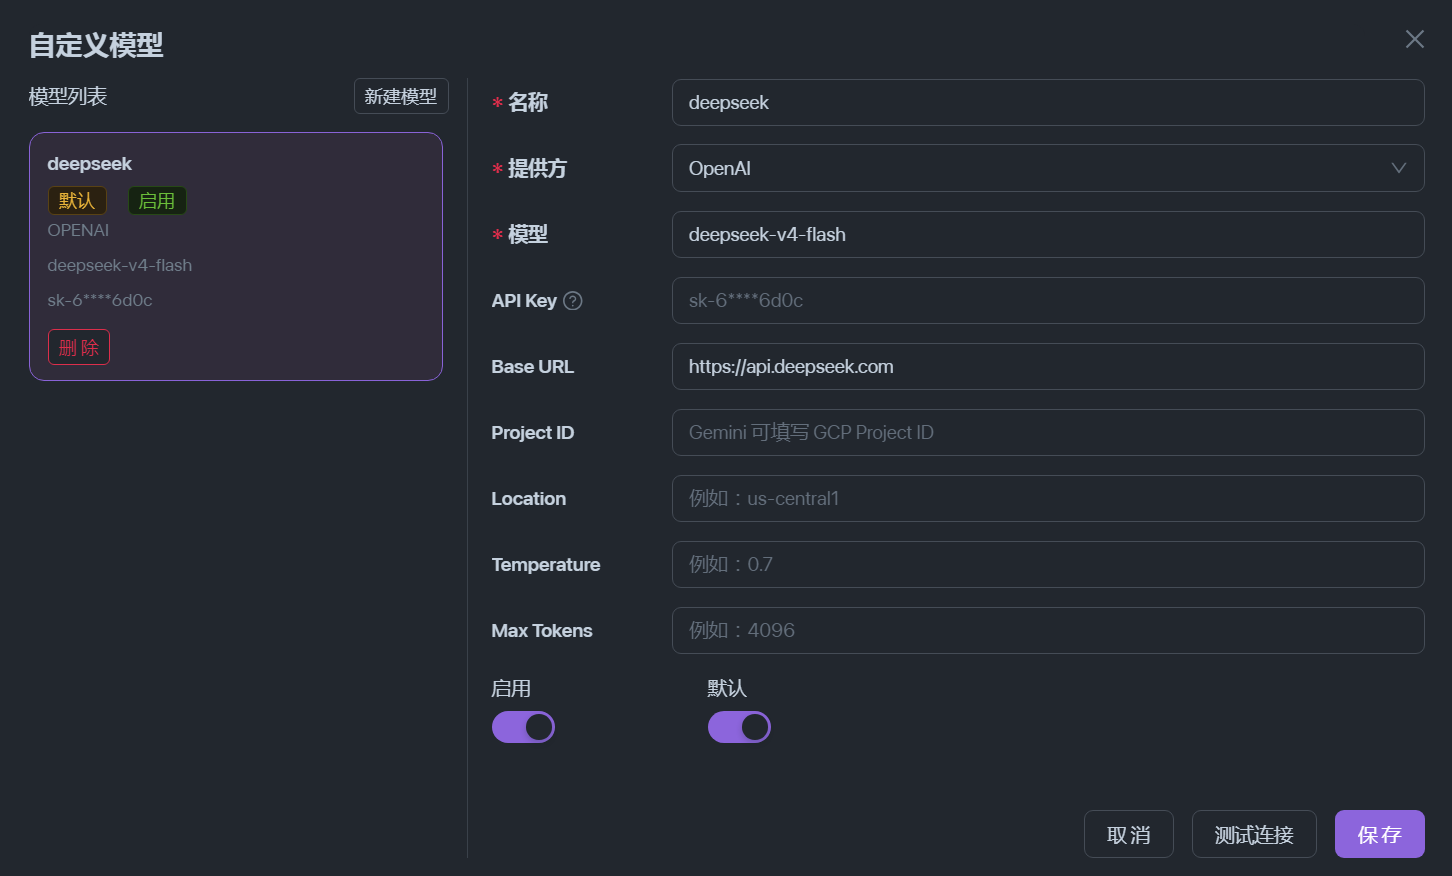Click deepseek-v4-flash text in the model card
This screenshot has height=876, width=1452.
click(x=120, y=265)
